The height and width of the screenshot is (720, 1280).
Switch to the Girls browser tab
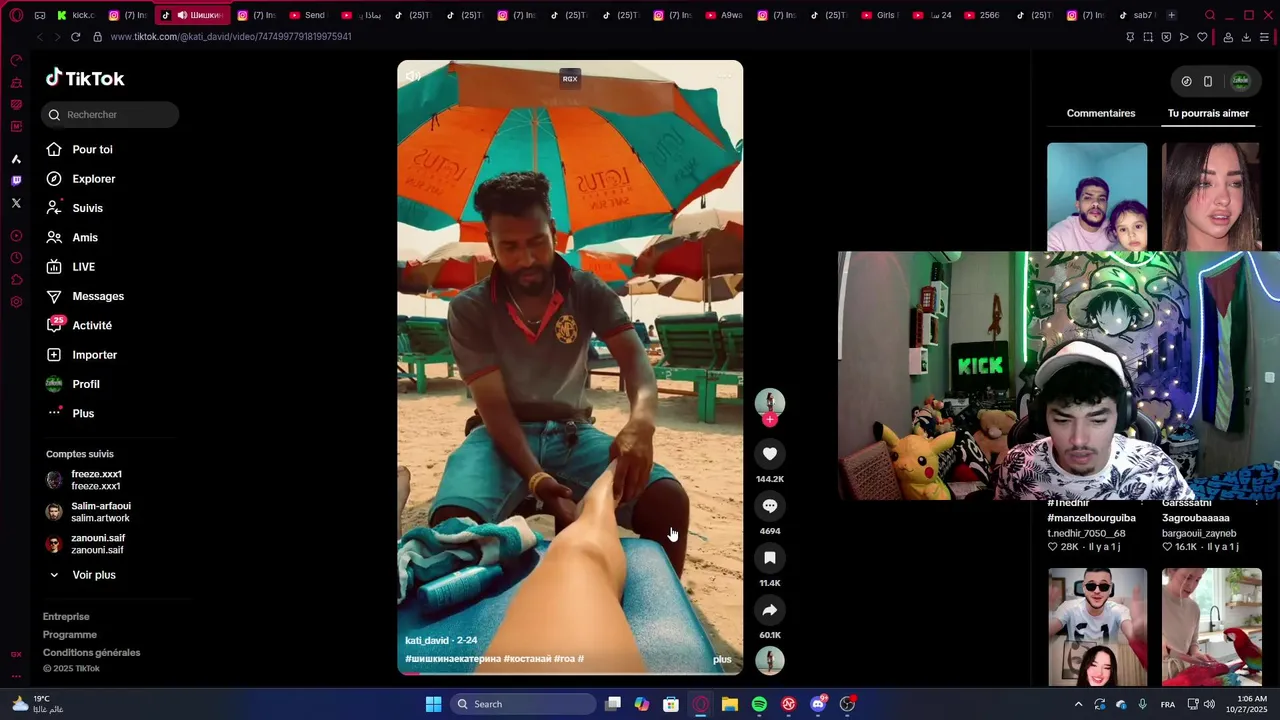click(x=878, y=15)
